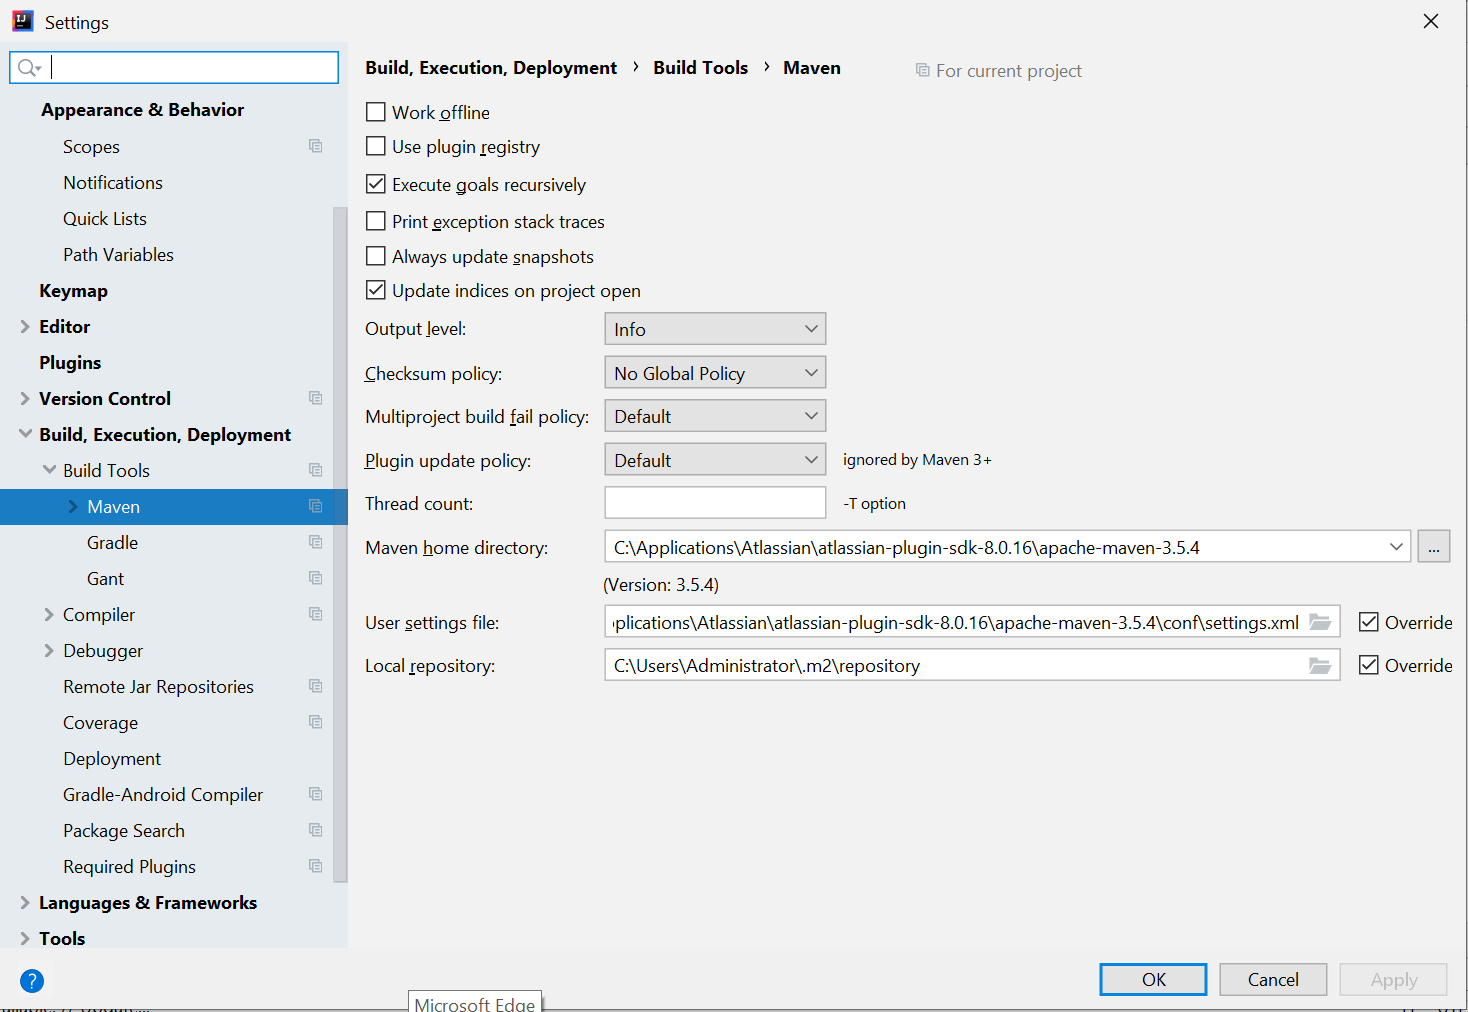Open Multiproject build fail policy dropdown
This screenshot has width=1468, height=1012.
click(715, 416)
